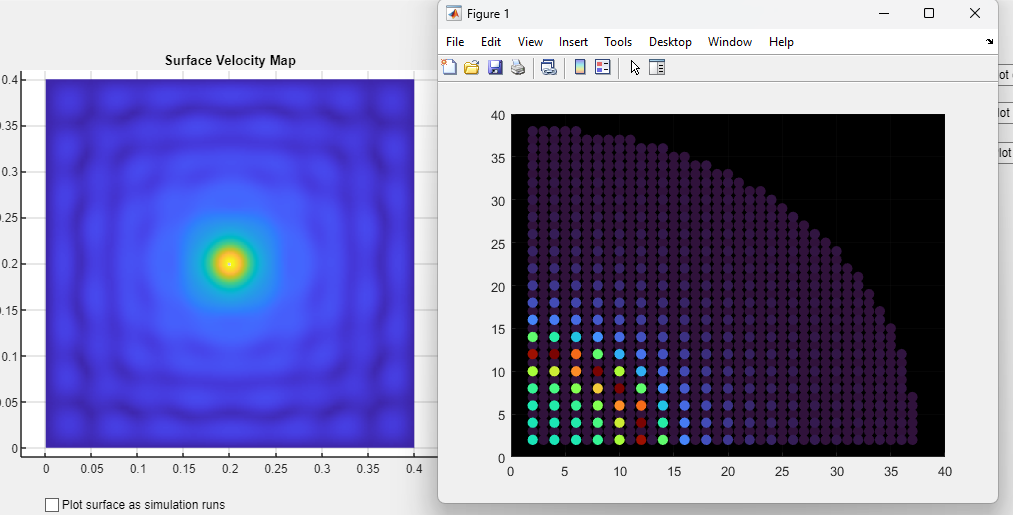
Task: Open the Help menu
Action: tap(781, 42)
